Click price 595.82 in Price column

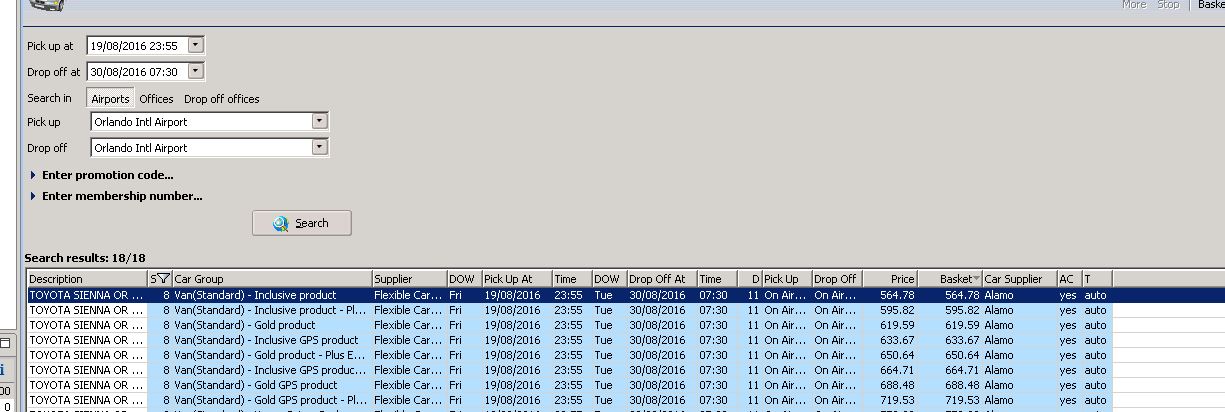pyautogui.click(x=897, y=310)
